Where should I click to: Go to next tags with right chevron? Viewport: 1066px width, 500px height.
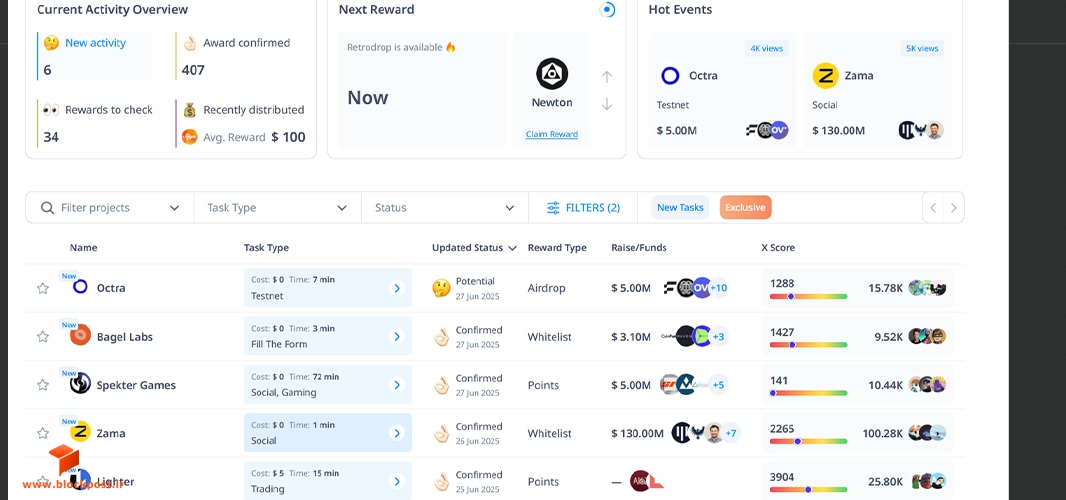click(x=953, y=207)
